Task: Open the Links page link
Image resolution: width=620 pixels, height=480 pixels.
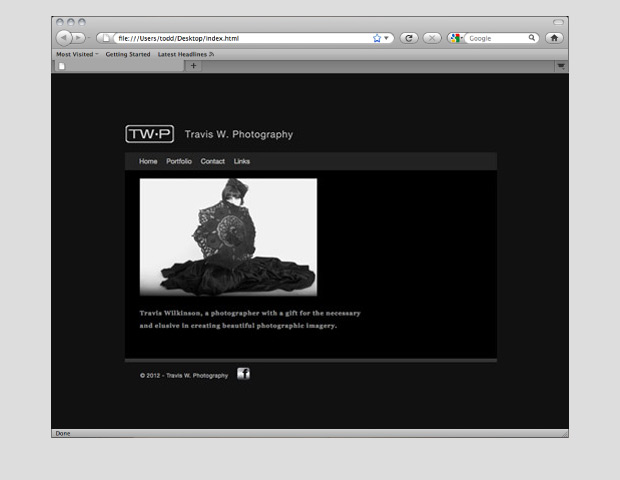Action: click(x=242, y=161)
